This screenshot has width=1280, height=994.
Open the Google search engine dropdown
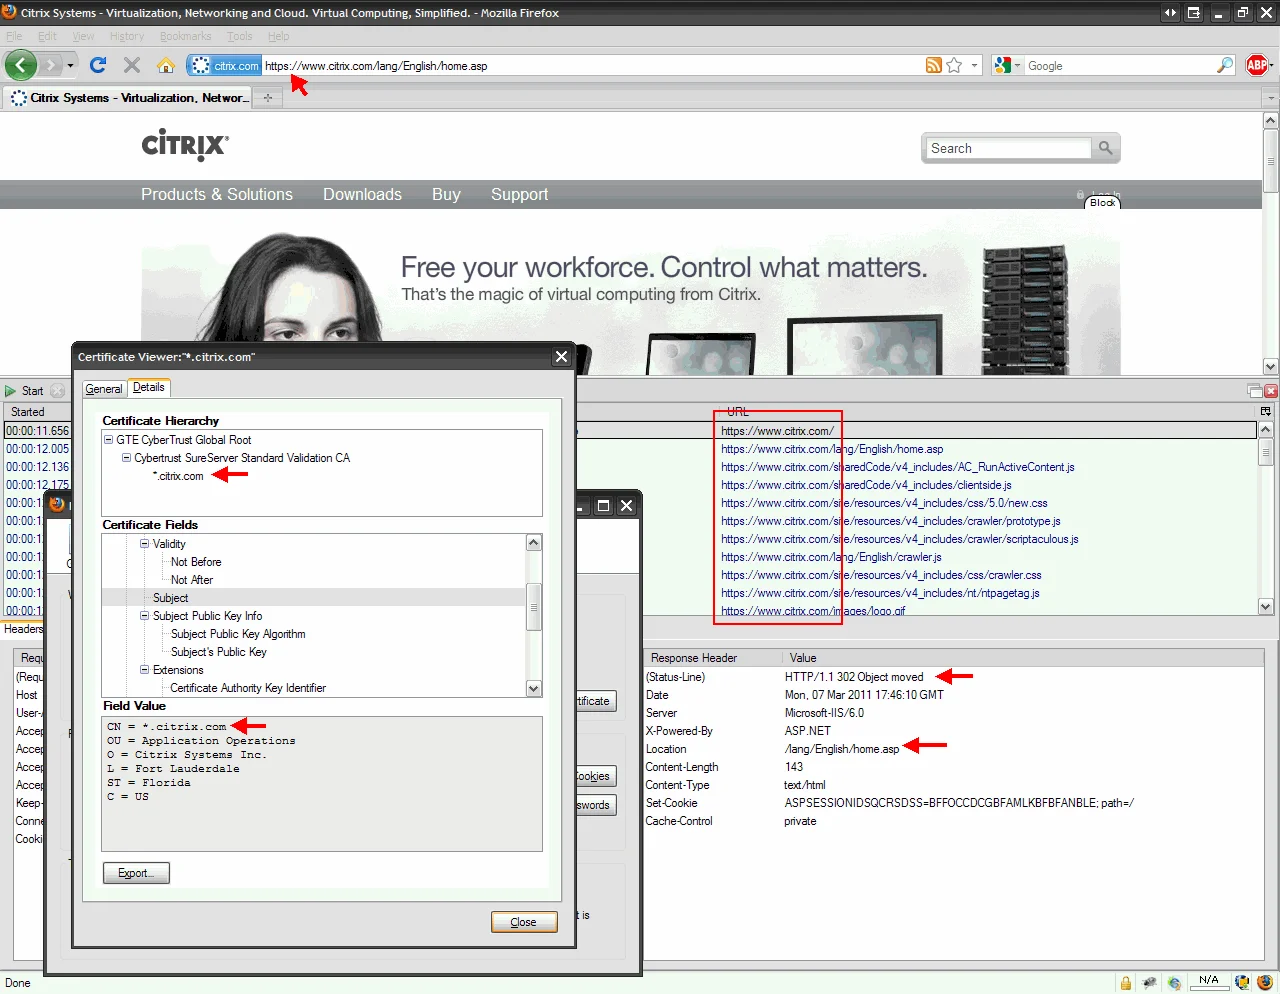tap(1018, 65)
